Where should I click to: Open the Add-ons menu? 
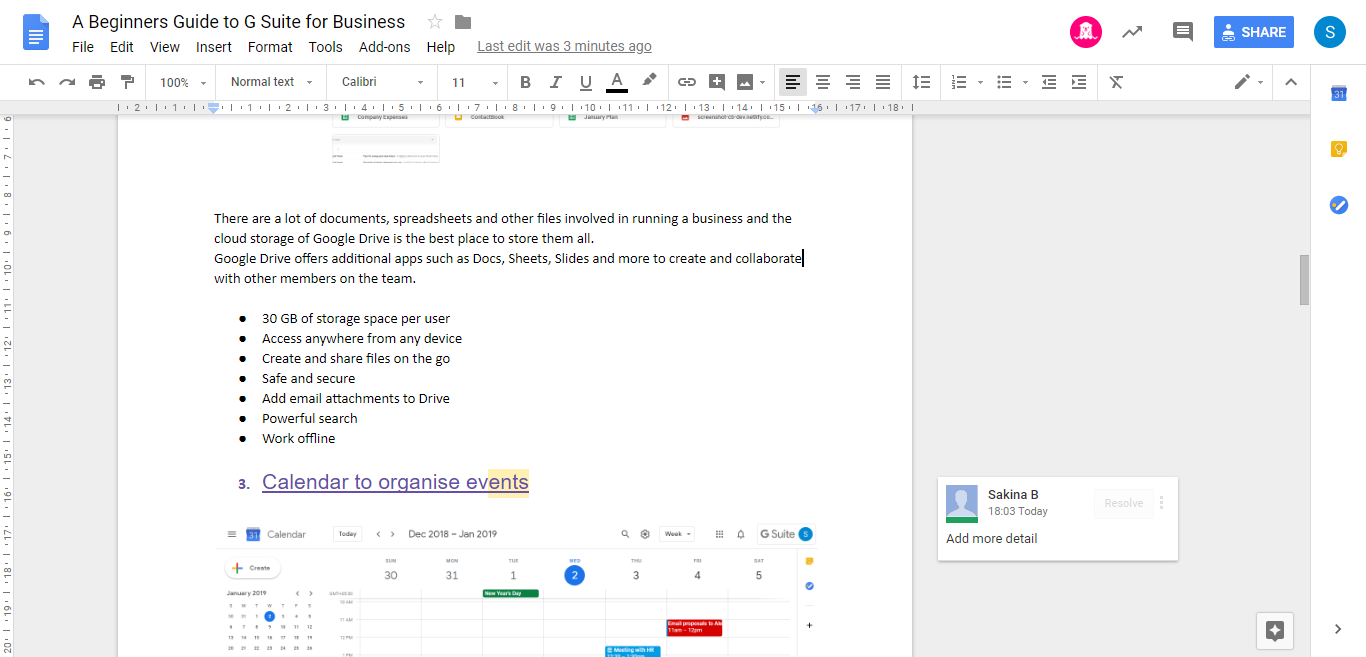click(385, 47)
